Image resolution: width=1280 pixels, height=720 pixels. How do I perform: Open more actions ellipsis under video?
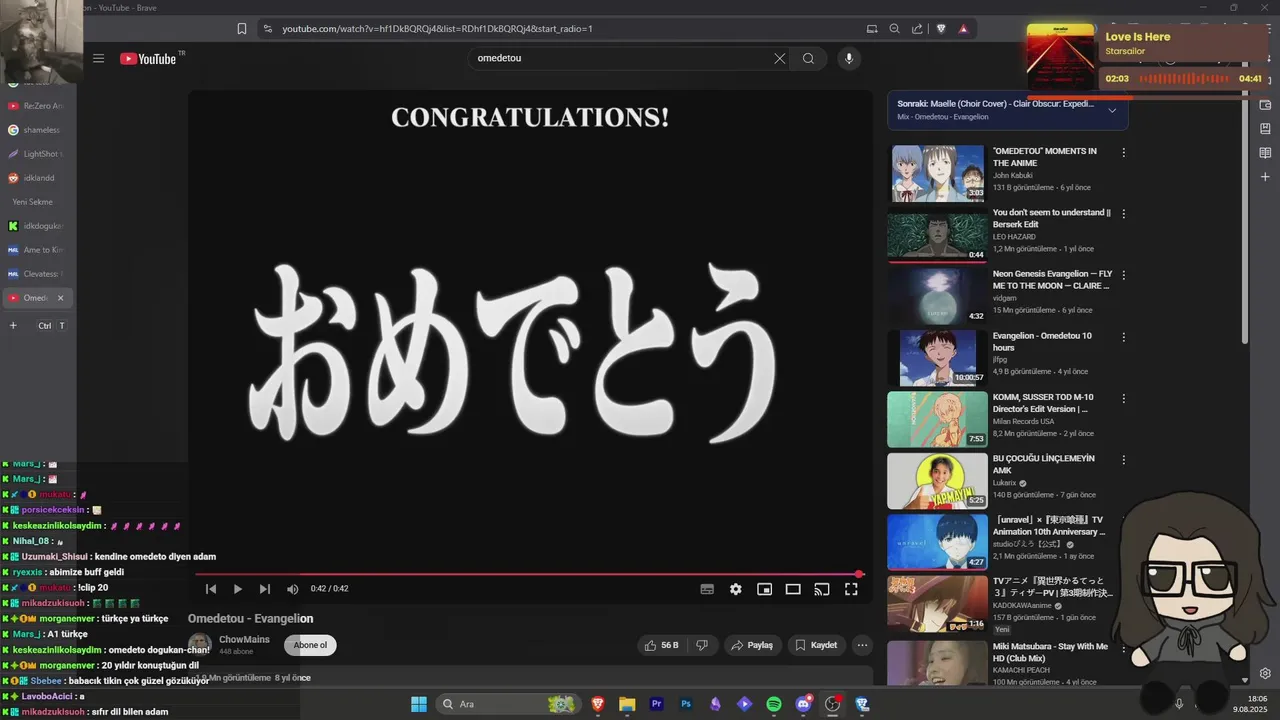862,645
